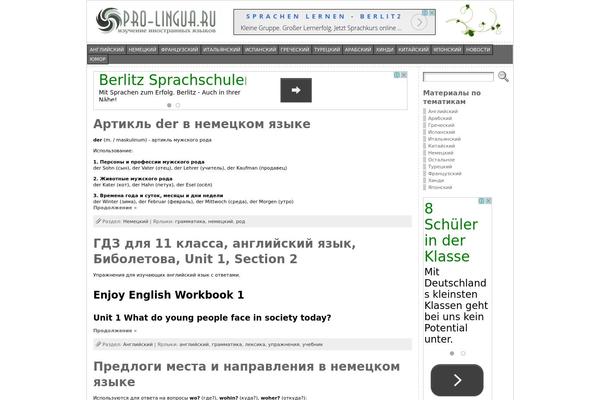
Task: Click the 'Berlitz Sprachschulen' ad headline
Action: click(x=172, y=80)
